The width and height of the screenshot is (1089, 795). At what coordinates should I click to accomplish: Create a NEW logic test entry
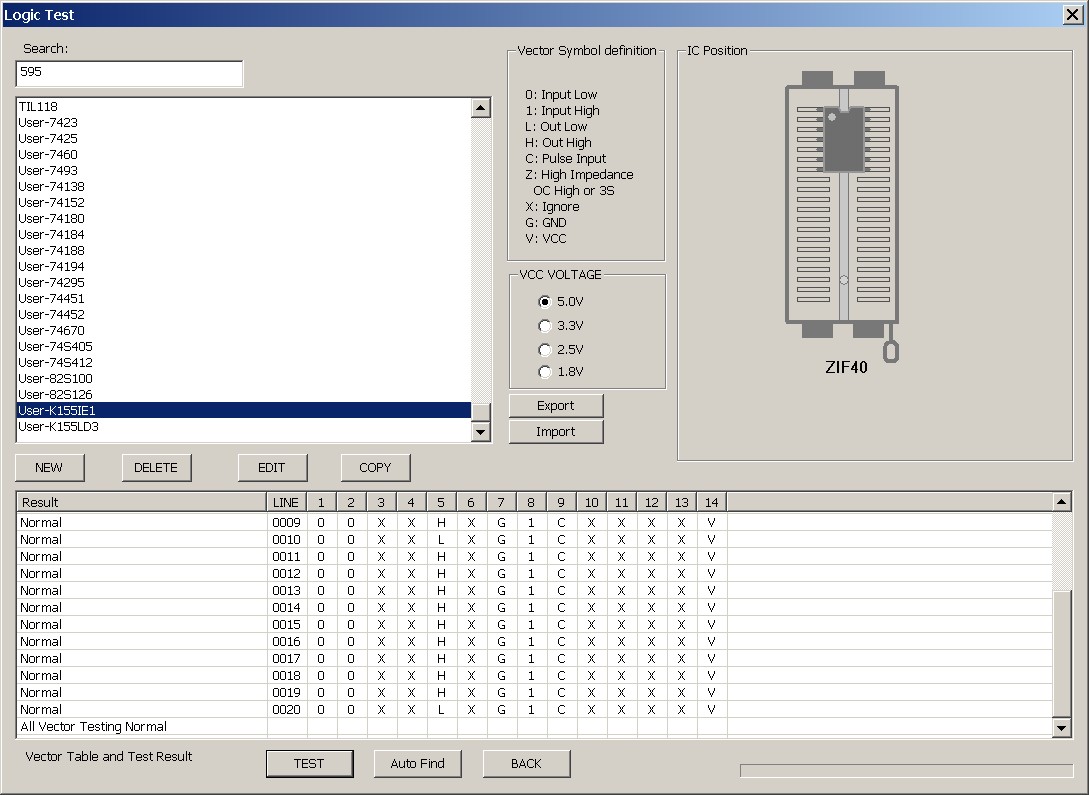(x=49, y=467)
